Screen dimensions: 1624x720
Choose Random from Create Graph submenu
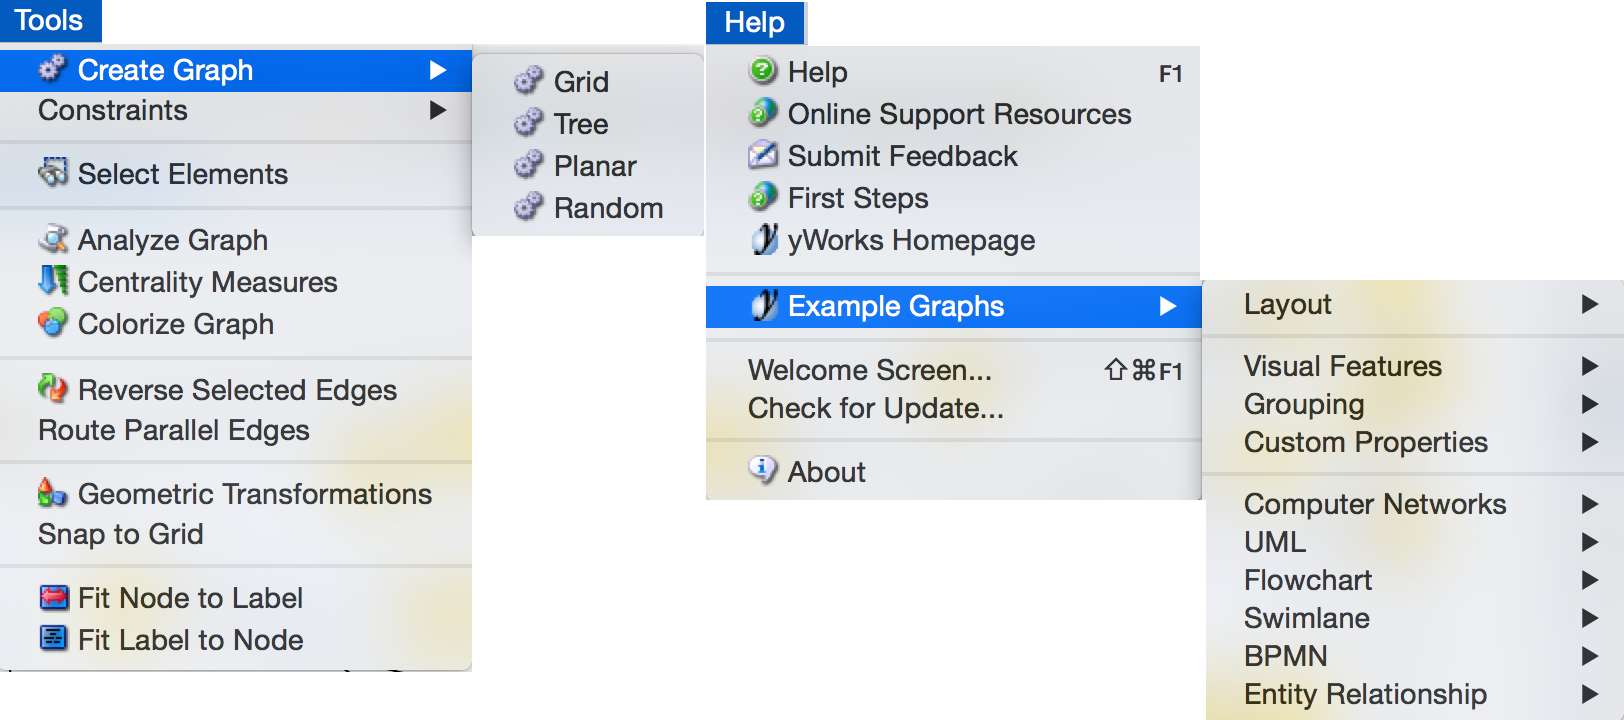(608, 208)
